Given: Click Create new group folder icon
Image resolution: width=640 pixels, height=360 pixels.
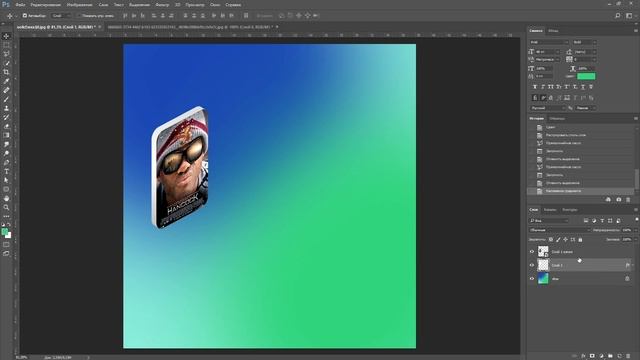Looking at the screenshot, I should pos(610,356).
